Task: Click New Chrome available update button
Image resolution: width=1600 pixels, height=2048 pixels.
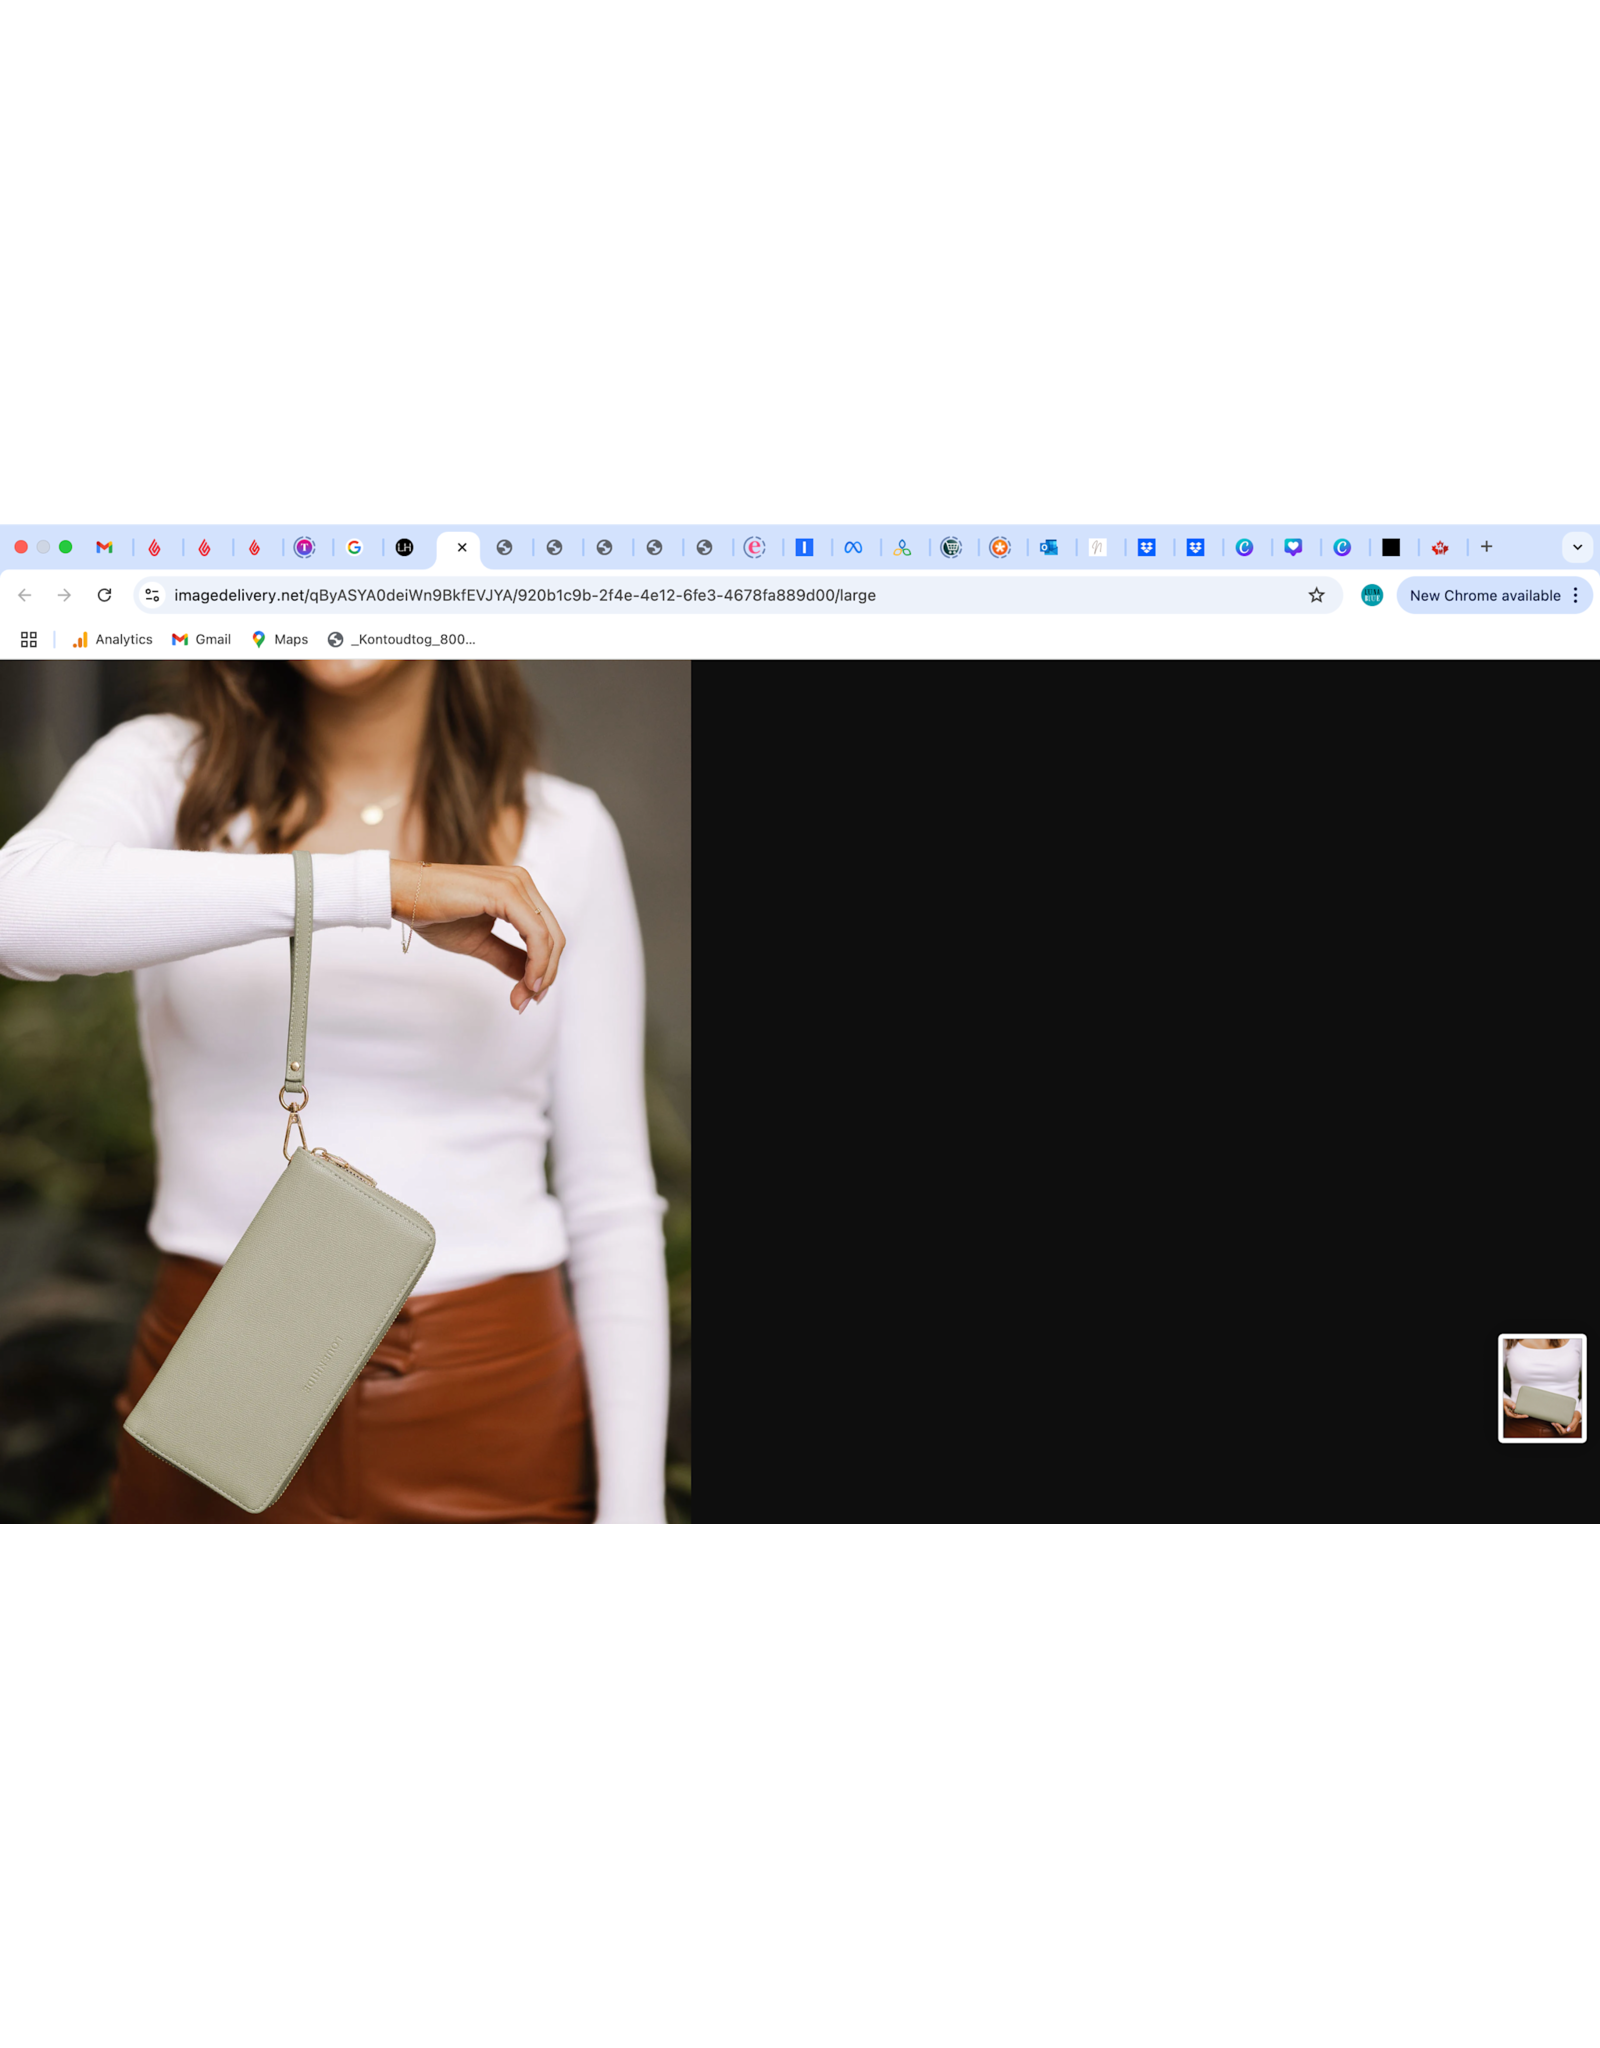Action: [1484, 595]
